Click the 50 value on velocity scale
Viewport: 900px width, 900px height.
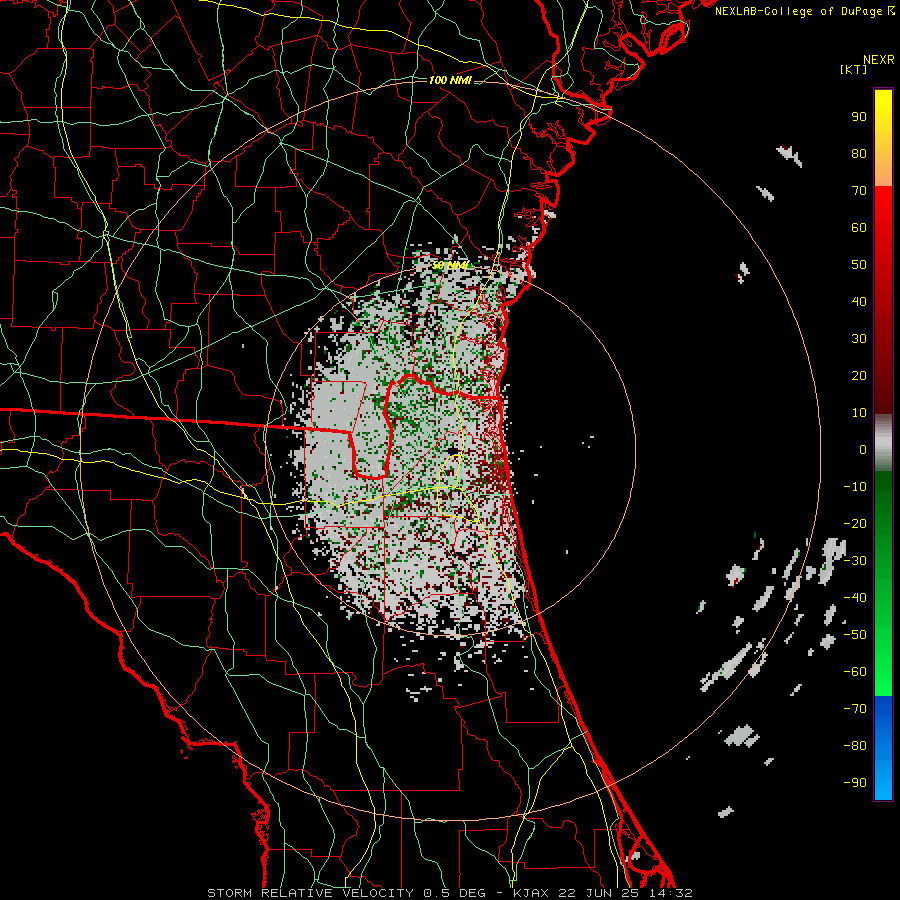pos(859,264)
